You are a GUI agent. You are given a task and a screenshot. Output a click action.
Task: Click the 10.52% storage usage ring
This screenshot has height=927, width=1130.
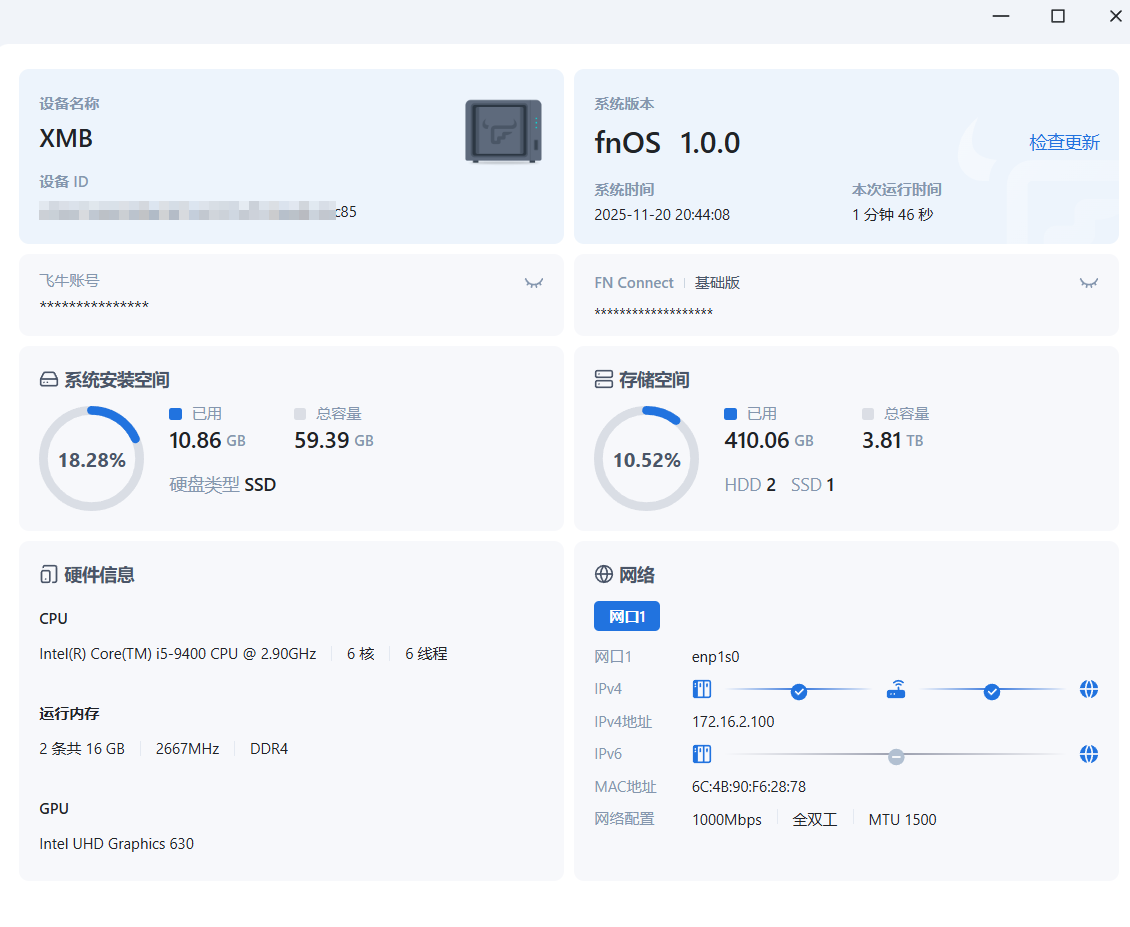coord(646,459)
